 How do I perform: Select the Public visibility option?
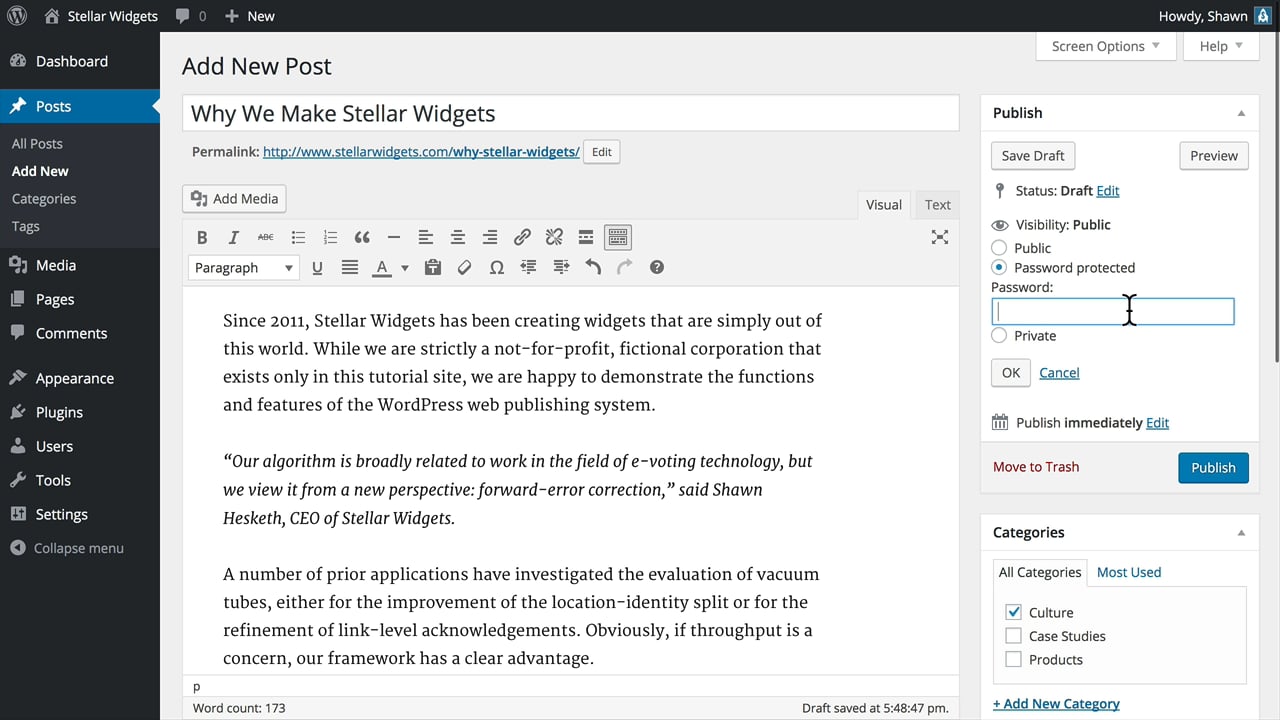(999, 248)
